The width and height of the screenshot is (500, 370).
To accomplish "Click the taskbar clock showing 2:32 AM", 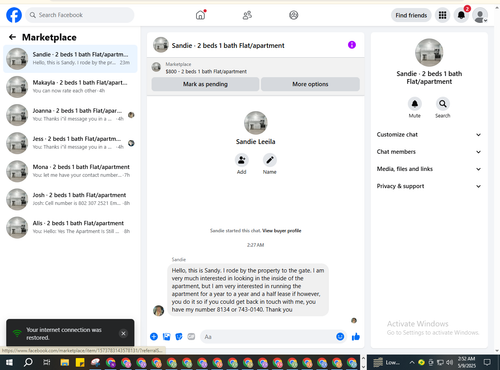I will click(466, 362).
